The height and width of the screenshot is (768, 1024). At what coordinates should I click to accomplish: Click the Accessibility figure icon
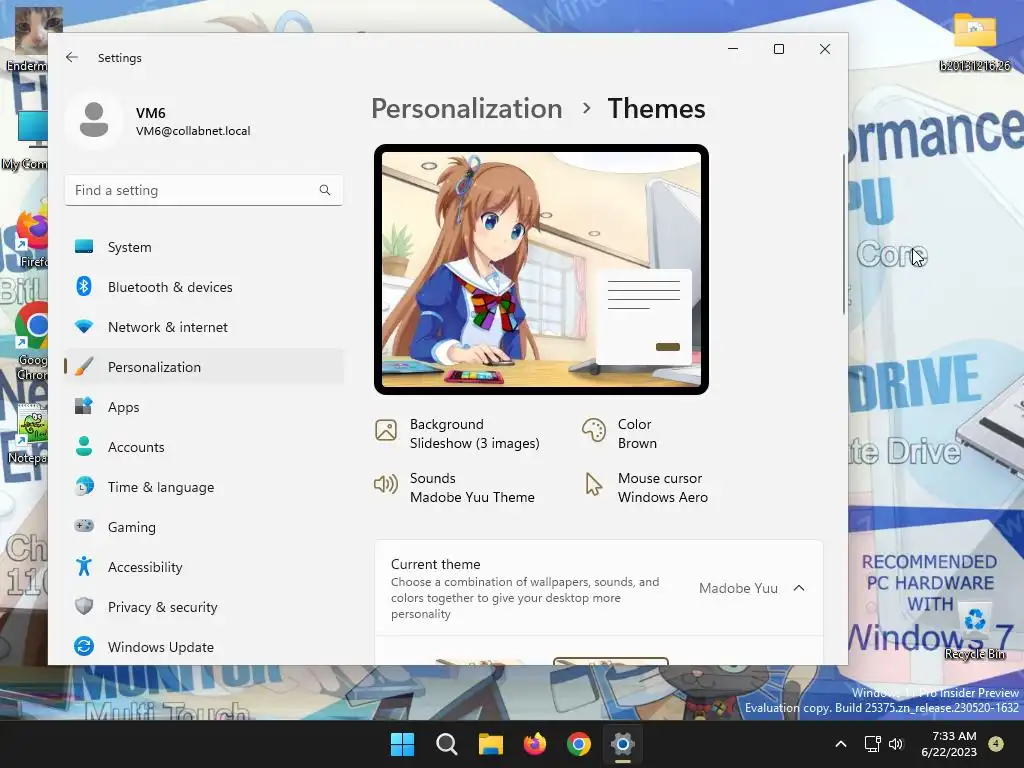point(84,566)
